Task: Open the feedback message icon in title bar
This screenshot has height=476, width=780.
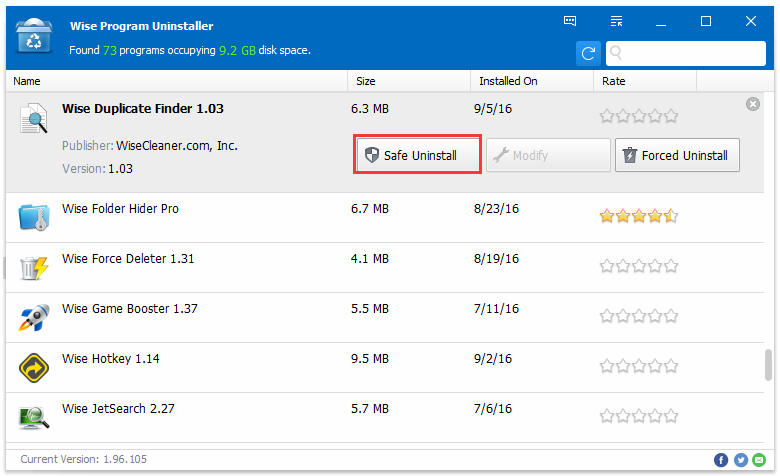Action: (570, 21)
